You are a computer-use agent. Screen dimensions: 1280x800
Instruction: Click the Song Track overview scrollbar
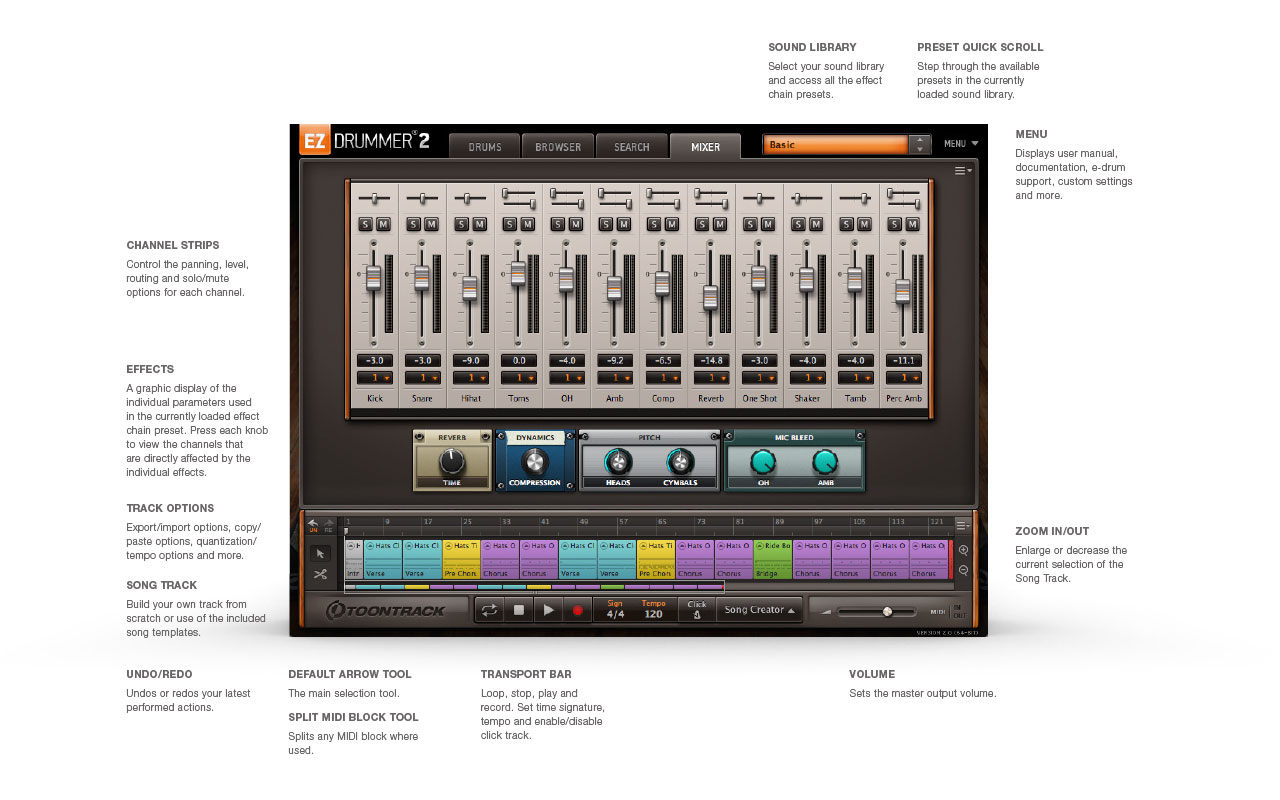[534, 587]
